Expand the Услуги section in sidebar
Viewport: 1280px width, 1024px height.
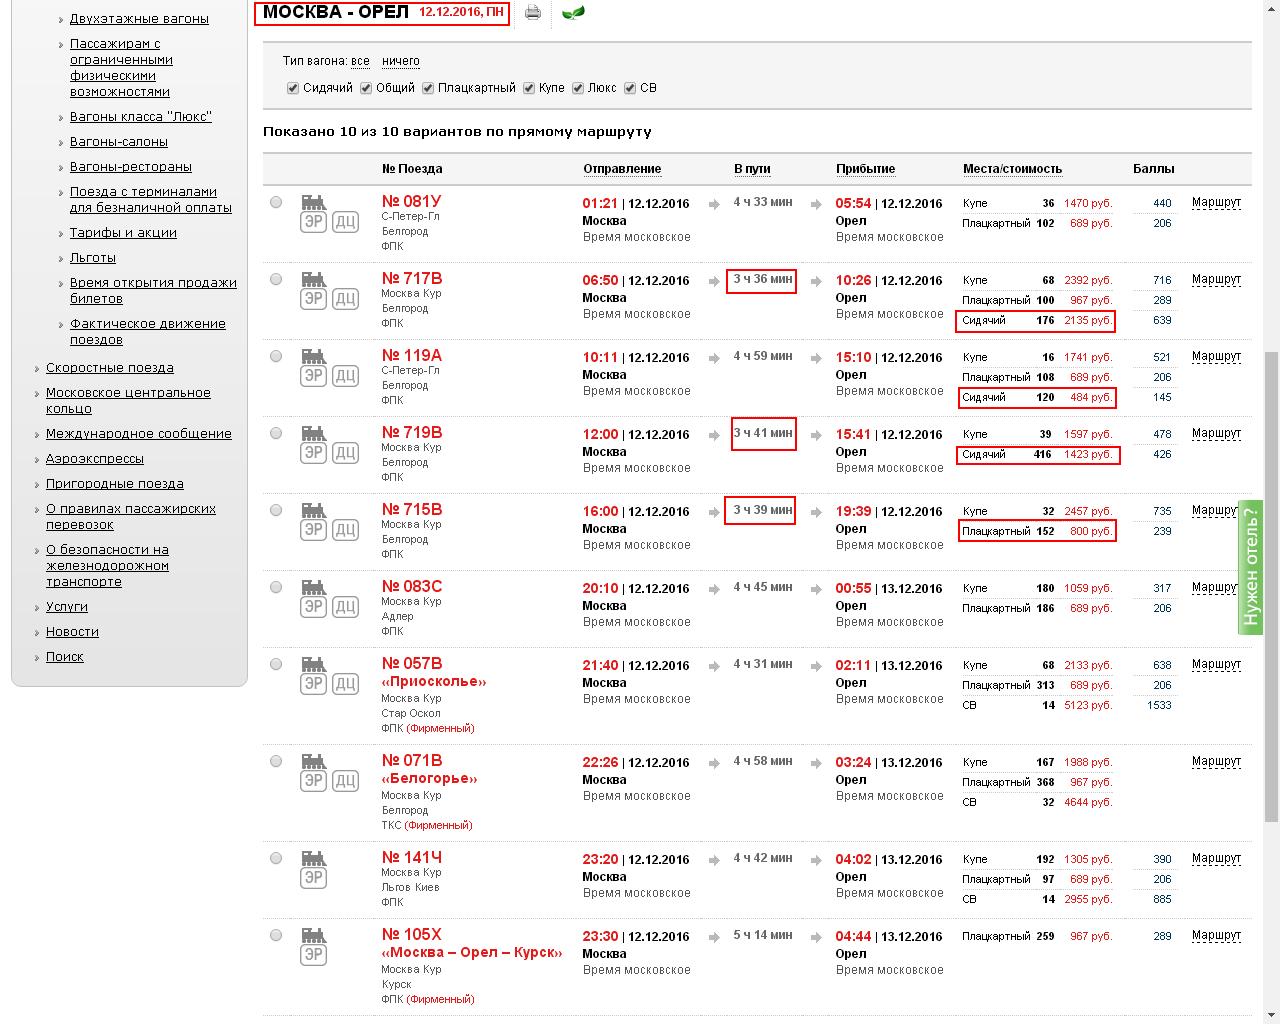[67, 607]
